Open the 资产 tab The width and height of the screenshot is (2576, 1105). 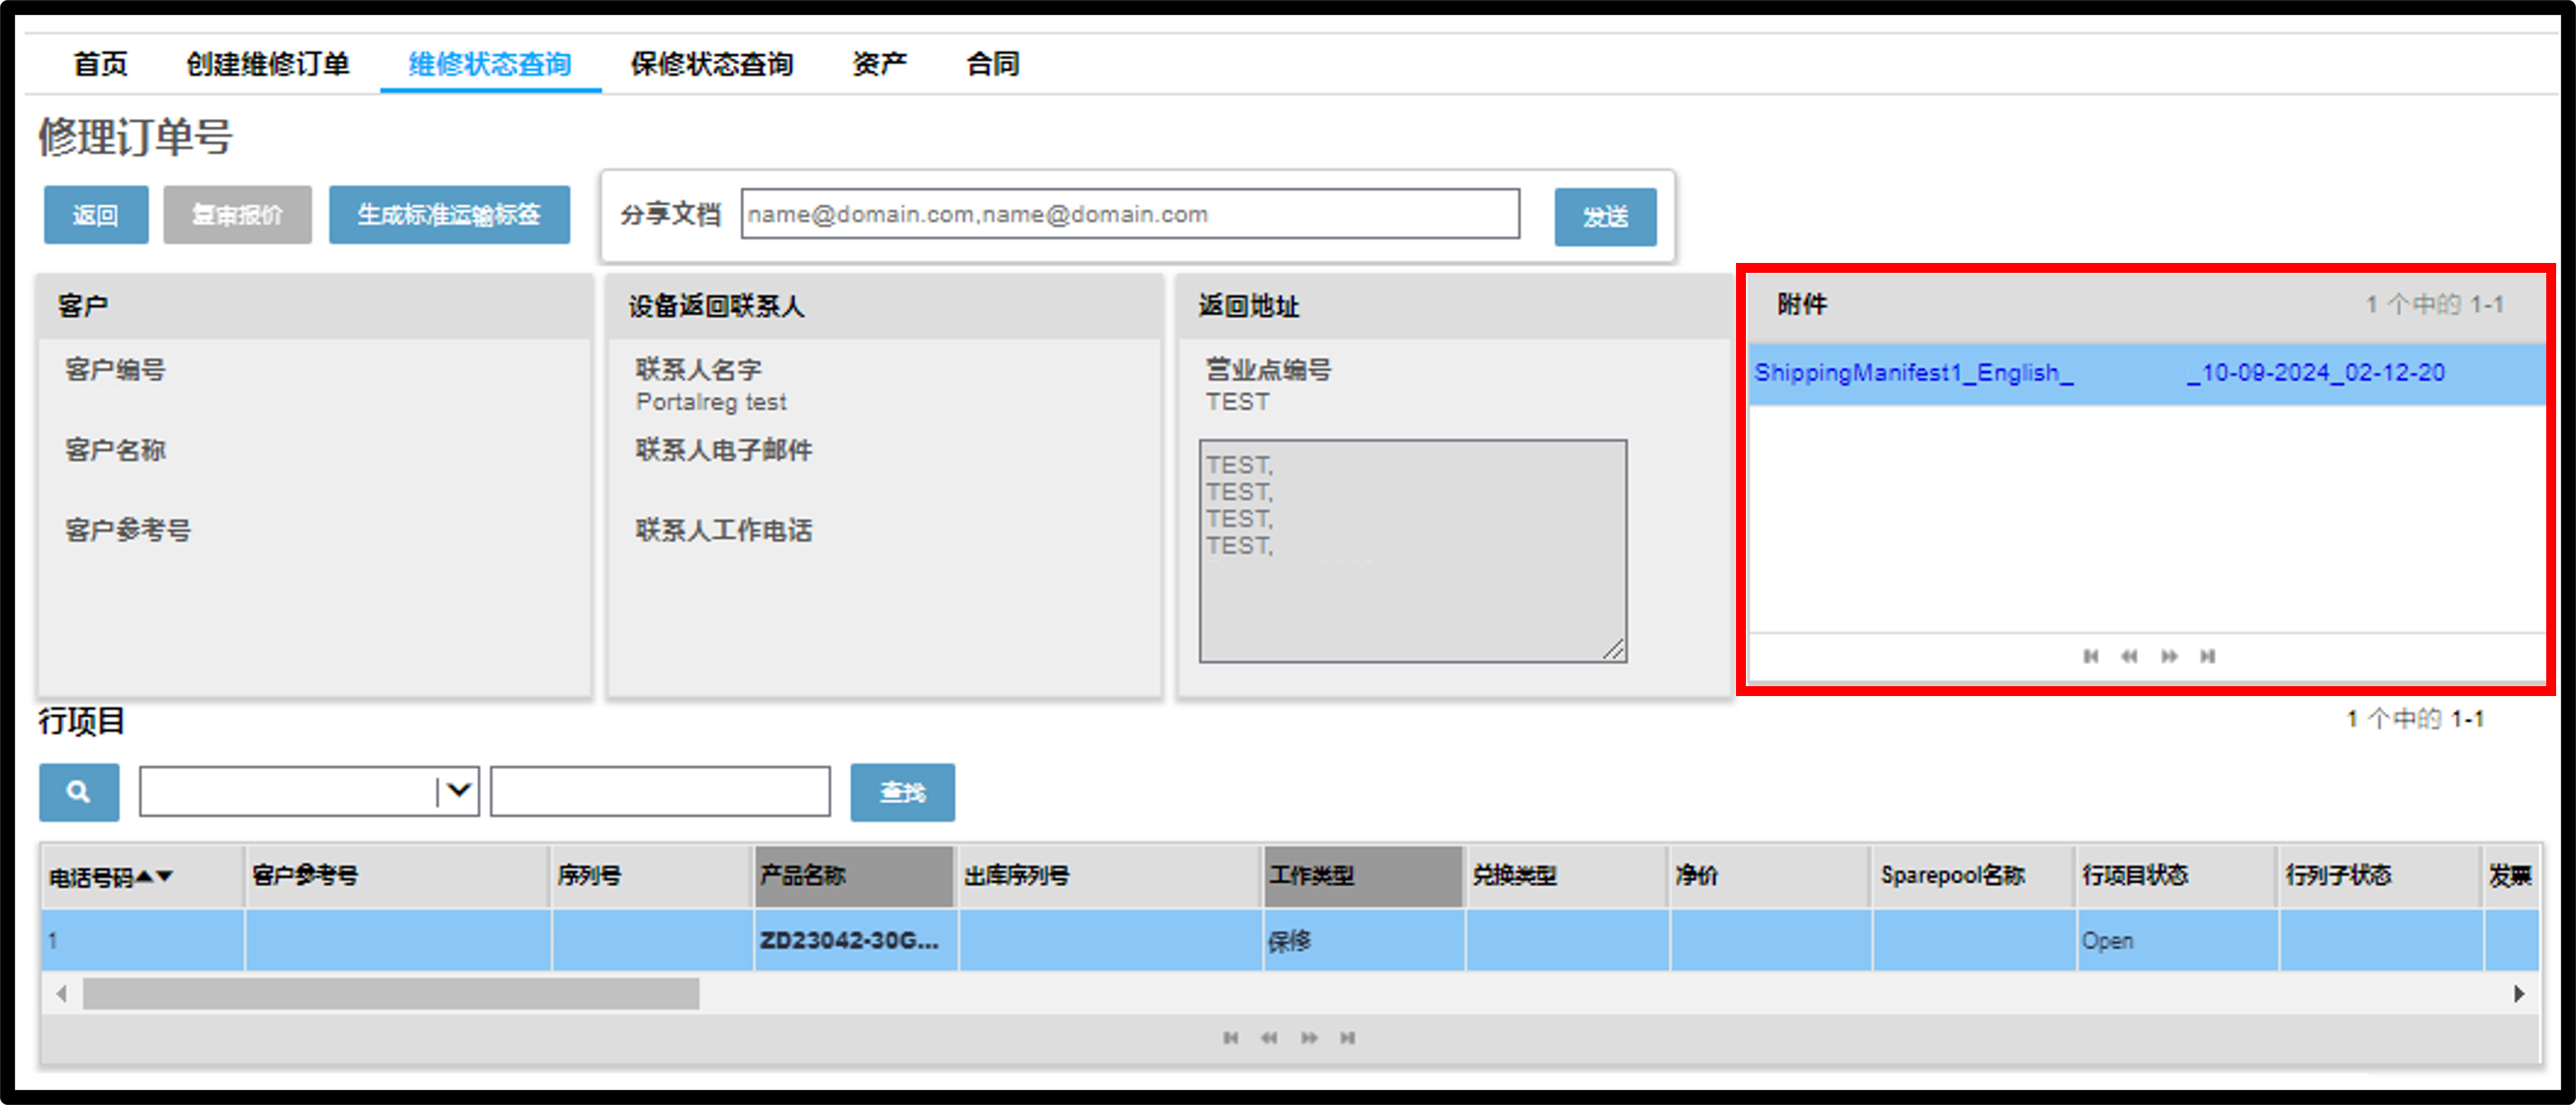(879, 64)
